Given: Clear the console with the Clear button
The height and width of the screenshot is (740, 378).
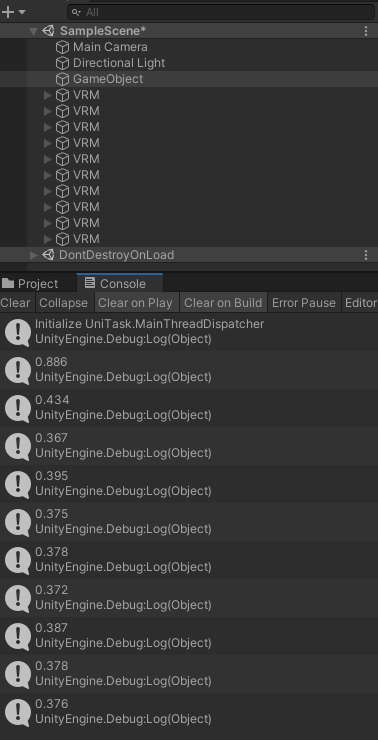Looking at the screenshot, I should point(16,303).
